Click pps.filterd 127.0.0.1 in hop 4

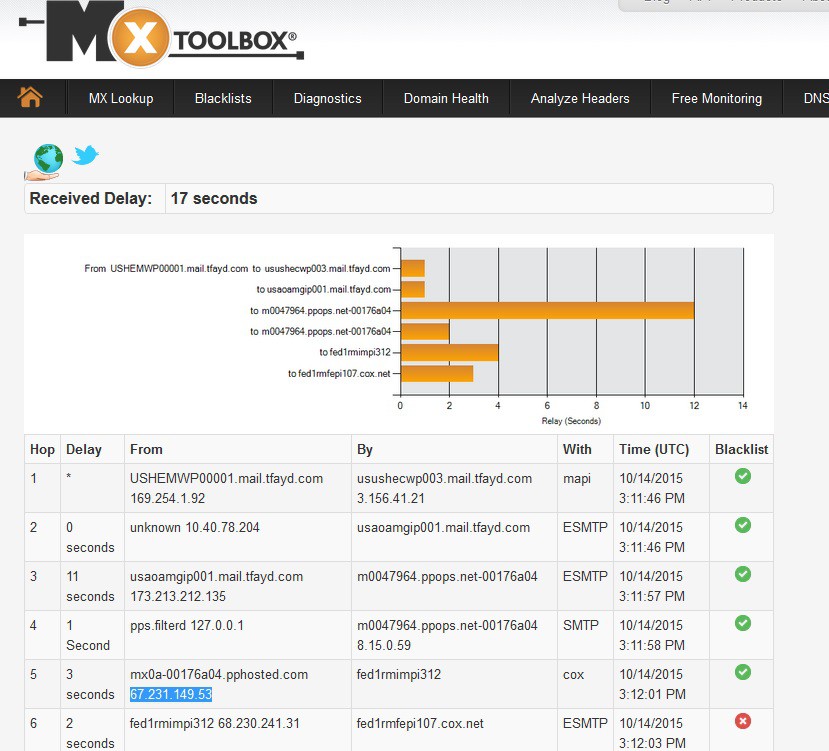[x=187, y=626]
